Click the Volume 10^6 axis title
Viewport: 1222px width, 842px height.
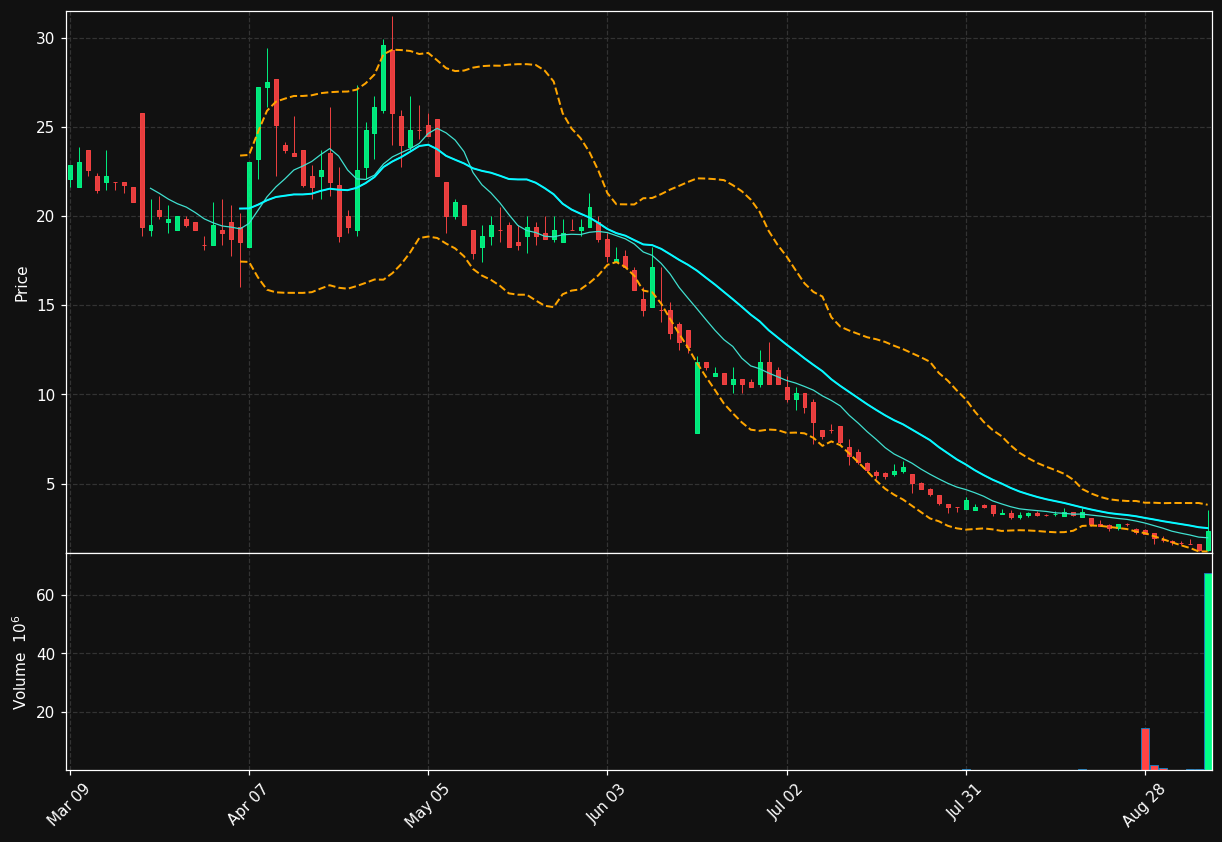coord(20,662)
